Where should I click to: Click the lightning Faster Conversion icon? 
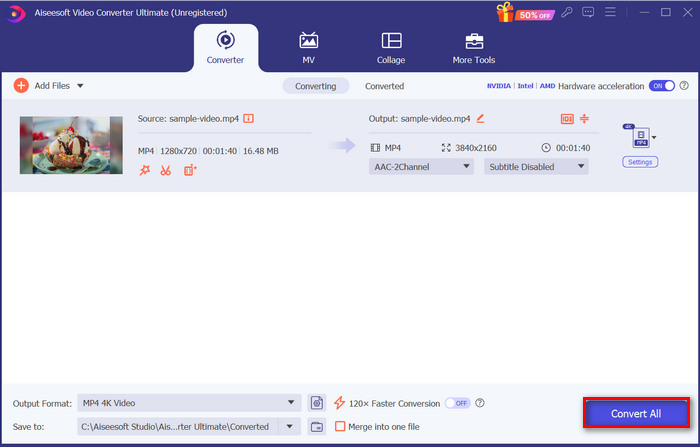[339, 403]
